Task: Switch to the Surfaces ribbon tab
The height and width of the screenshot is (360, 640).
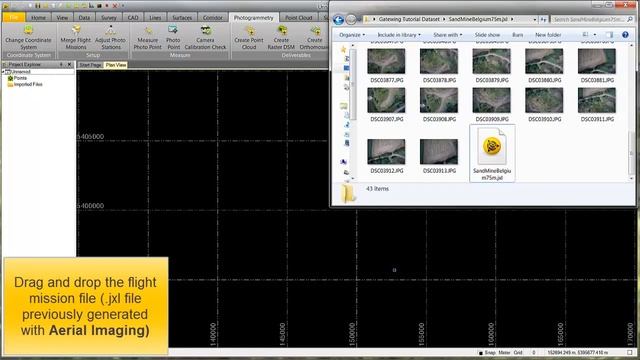Action: tap(182, 18)
